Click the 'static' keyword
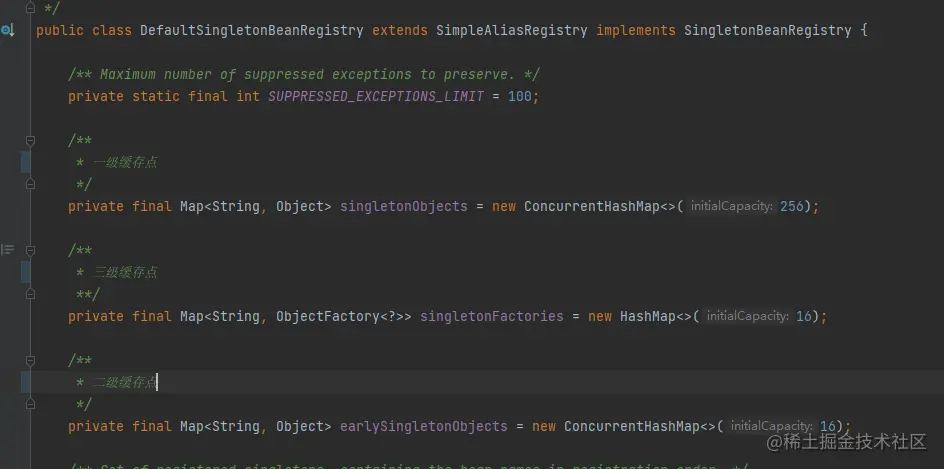Screen dimensions: 944x469 (x=156, y=96)
